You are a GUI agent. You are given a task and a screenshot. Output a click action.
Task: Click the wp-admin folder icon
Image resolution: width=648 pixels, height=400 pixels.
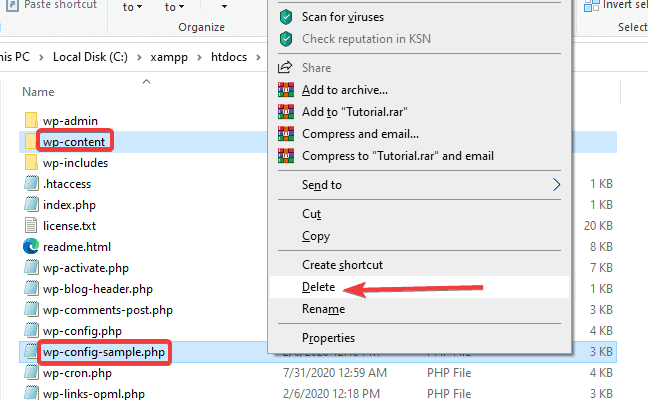(x=31, y=121)
